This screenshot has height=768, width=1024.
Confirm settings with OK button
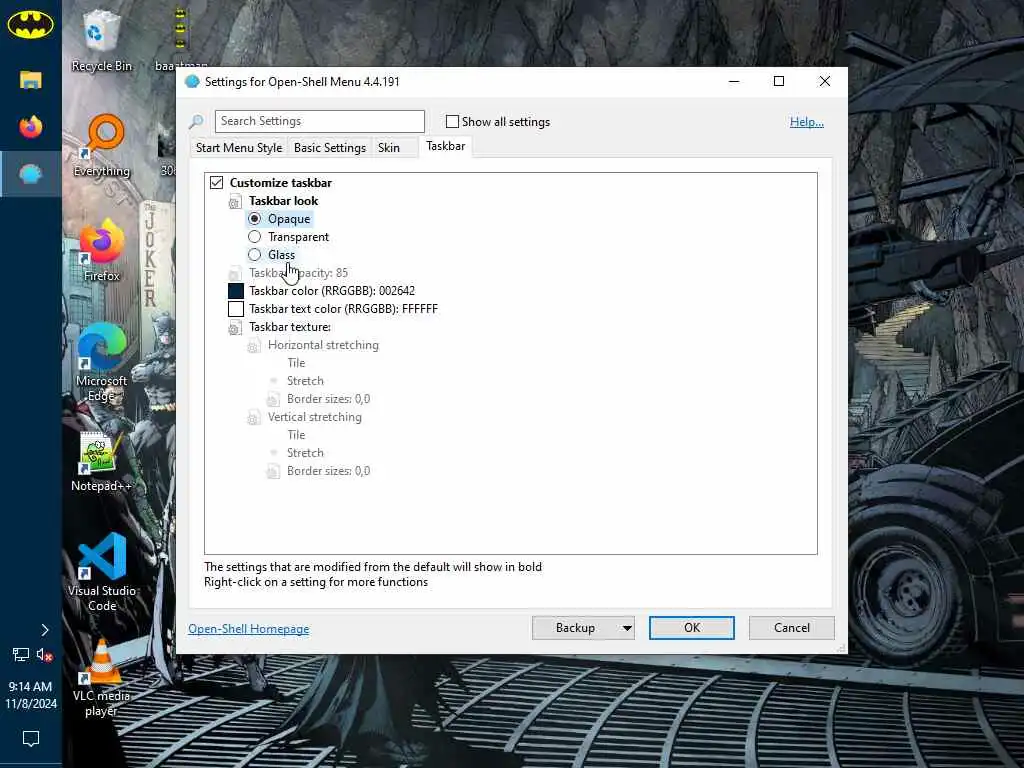[x=692, y=628]
